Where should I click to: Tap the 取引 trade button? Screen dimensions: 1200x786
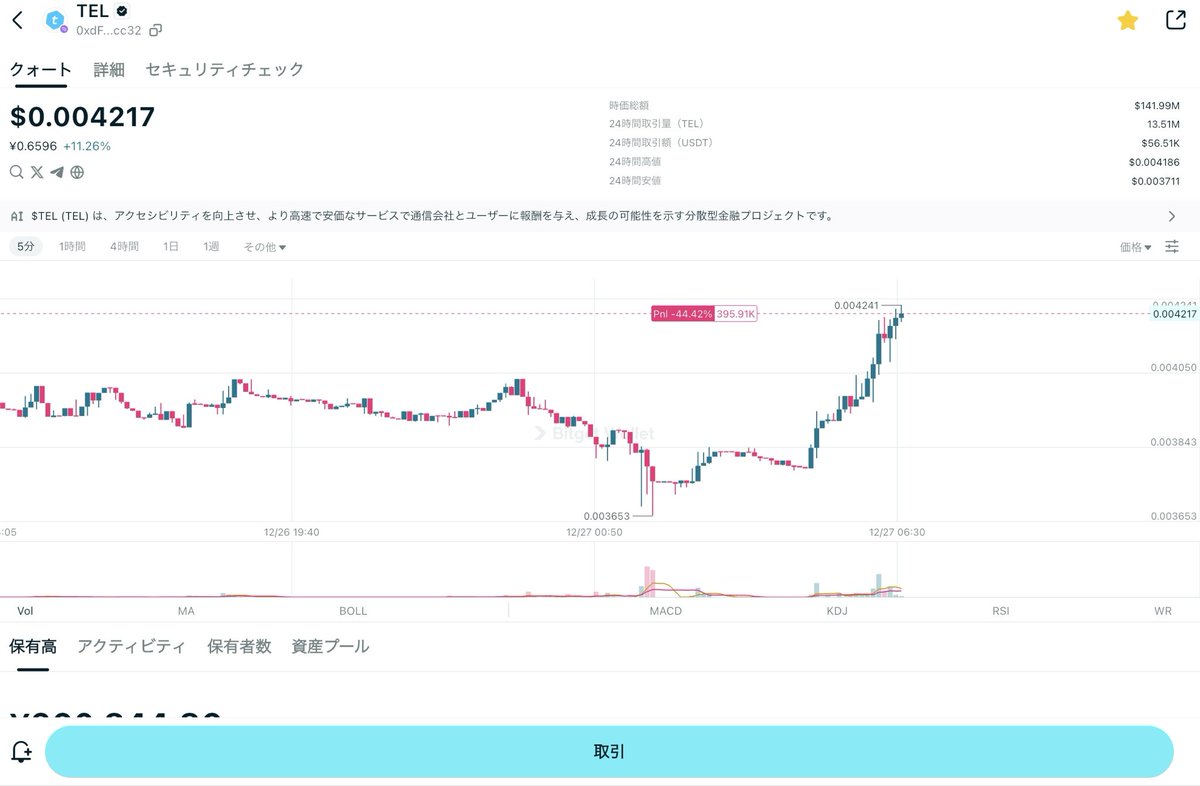(x=609, y=752)
